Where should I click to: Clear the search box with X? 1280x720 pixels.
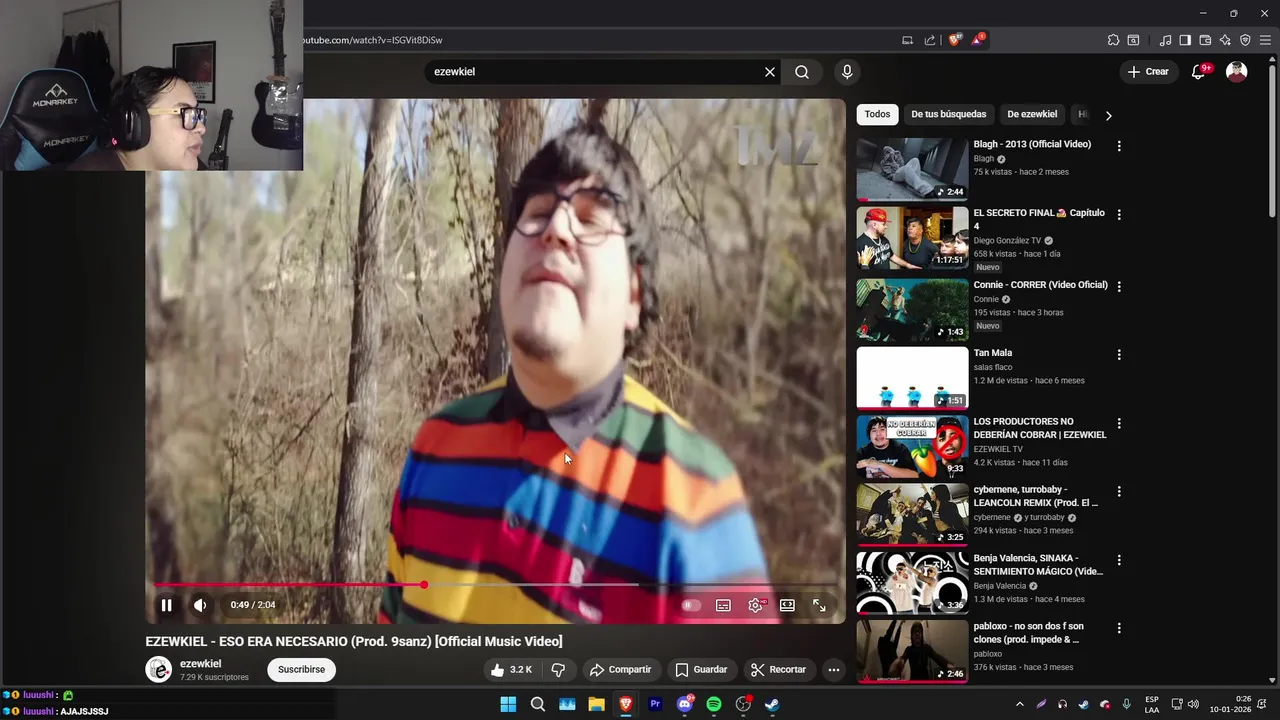coord(770,72)
